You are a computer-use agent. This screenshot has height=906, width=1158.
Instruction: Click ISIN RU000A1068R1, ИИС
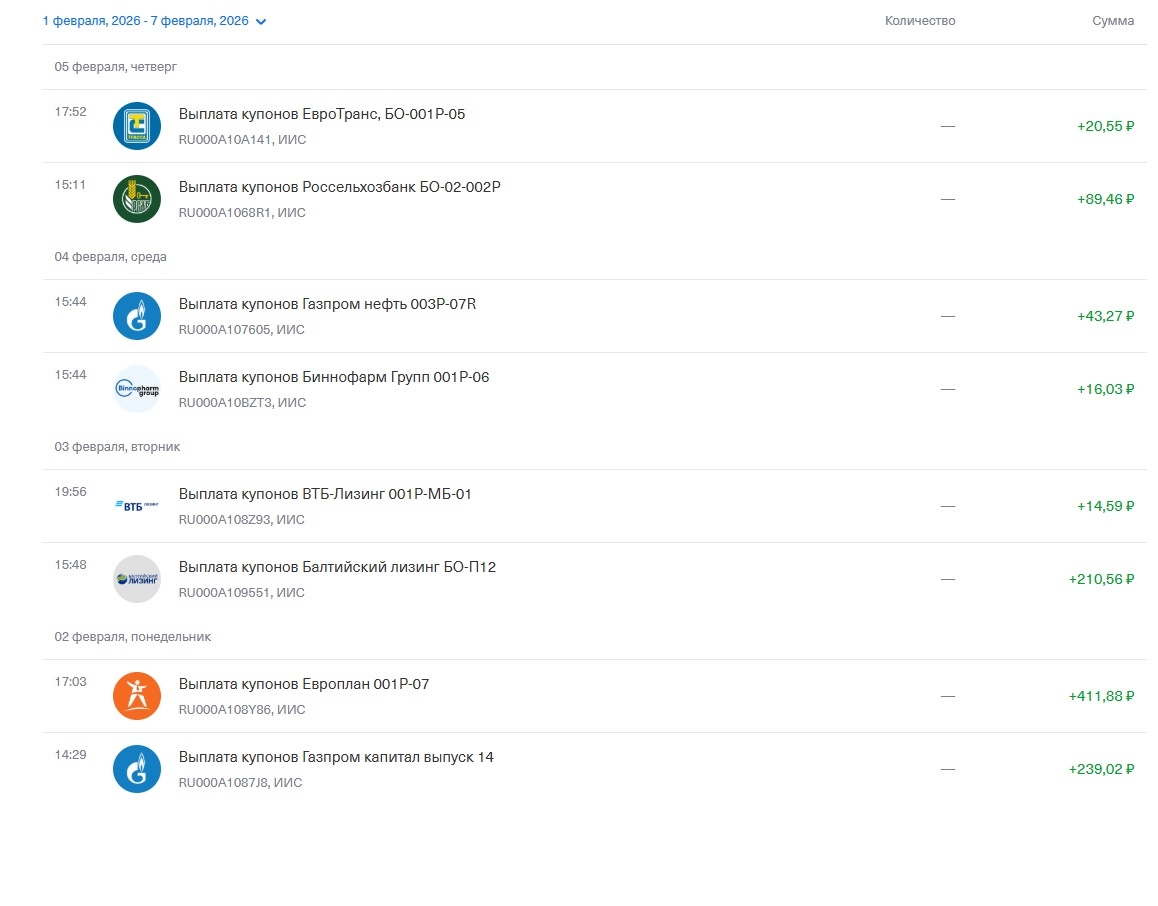pyautogui.click(x=242, y=213)
